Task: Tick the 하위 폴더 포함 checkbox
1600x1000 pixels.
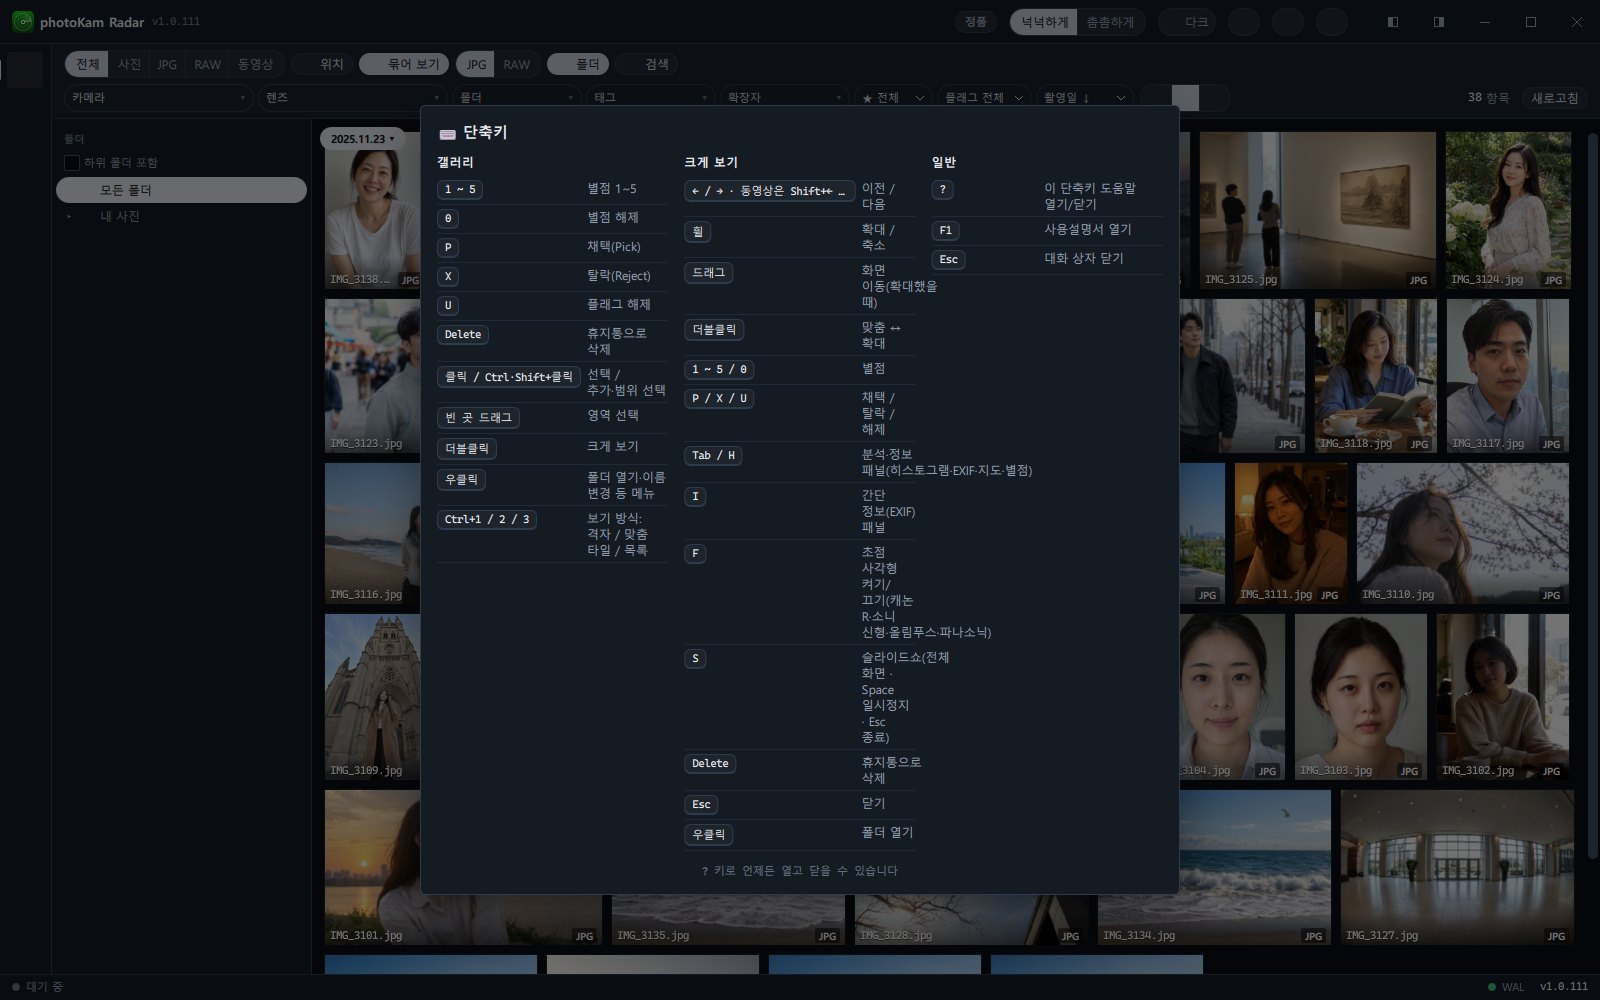Action: [x=72, y=163]
